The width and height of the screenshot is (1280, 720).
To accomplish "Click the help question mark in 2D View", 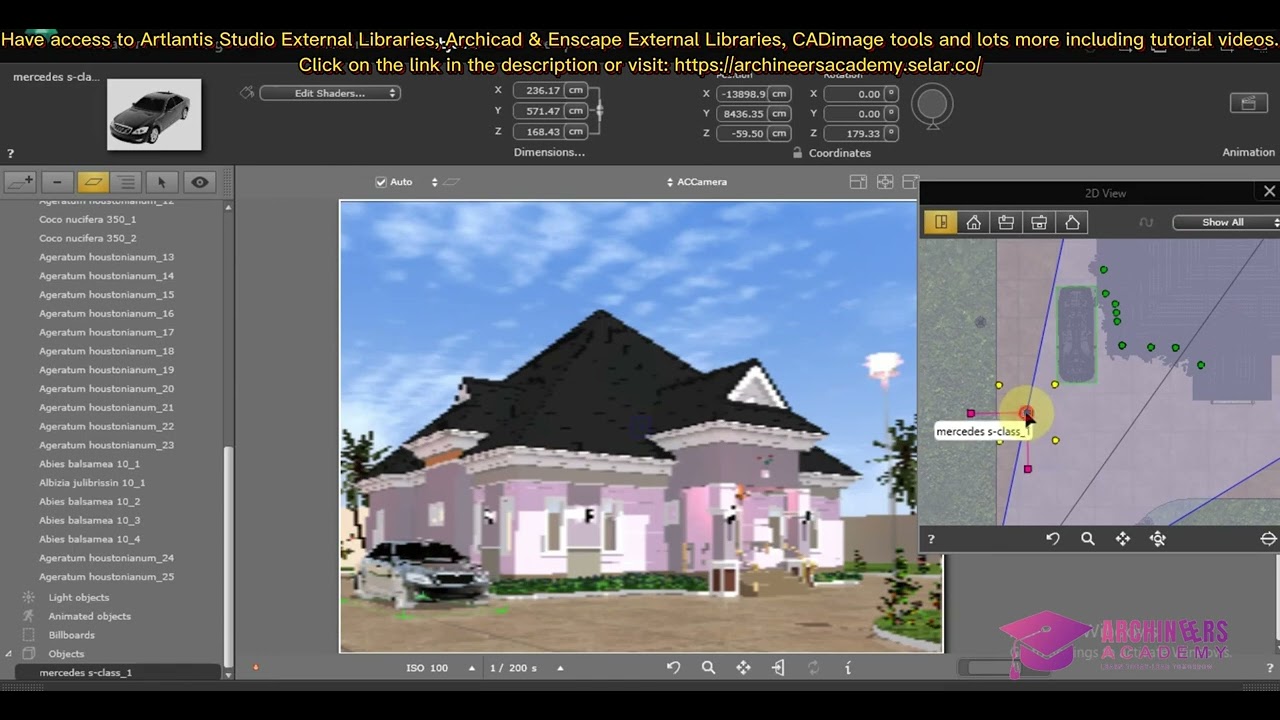I will [931, 539].
